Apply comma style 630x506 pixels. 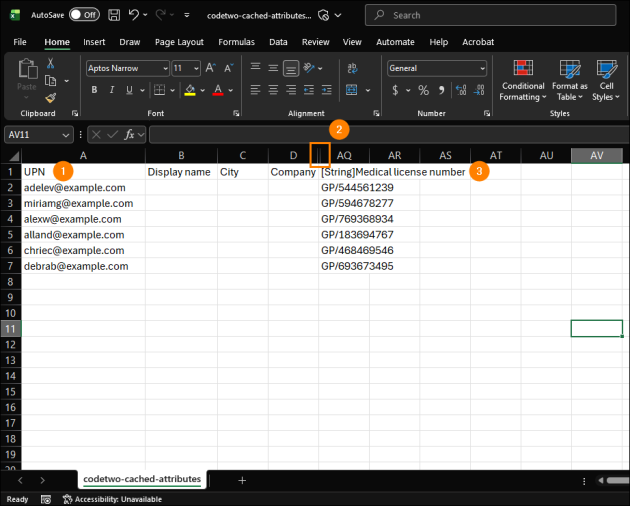coord(442,90)
